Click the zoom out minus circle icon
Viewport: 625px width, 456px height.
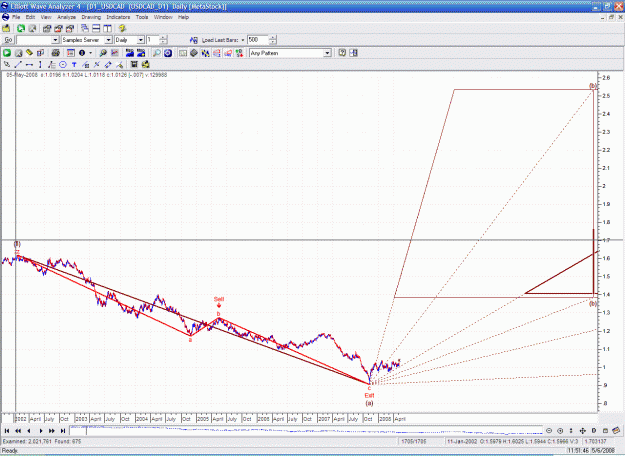coord(549,430)
